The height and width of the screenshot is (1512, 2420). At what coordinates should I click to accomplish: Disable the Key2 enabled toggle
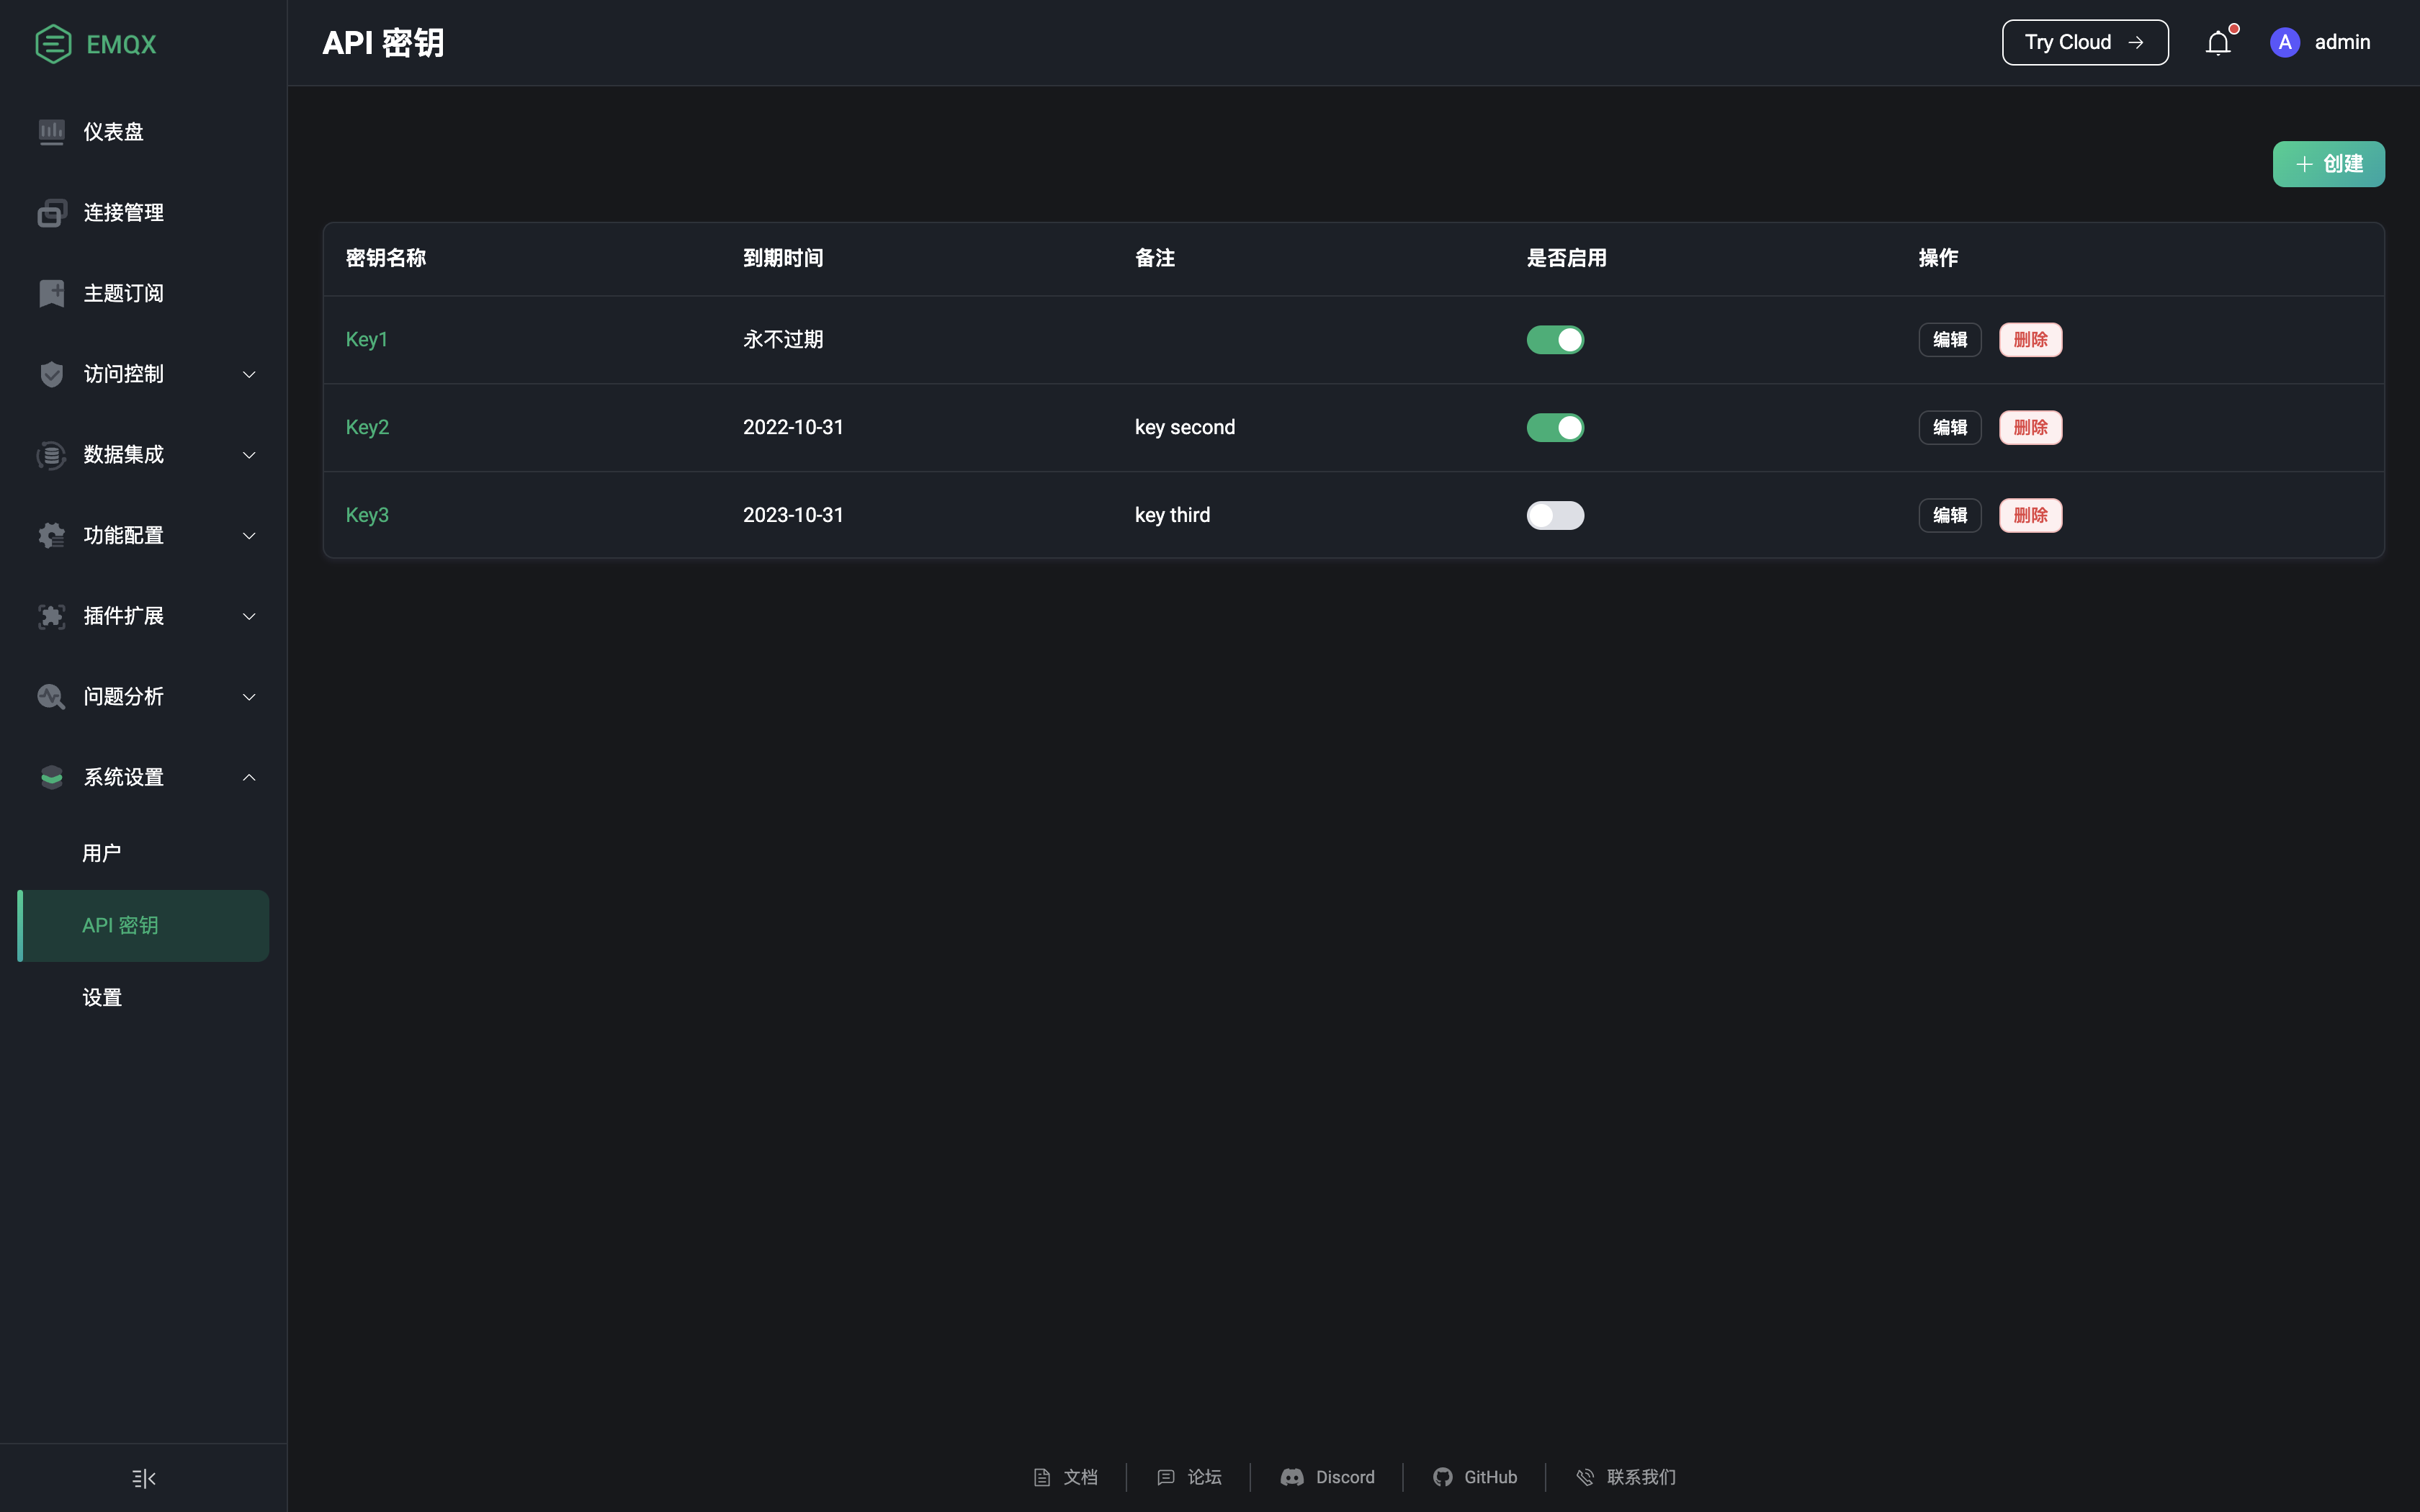coord(1555,428)
